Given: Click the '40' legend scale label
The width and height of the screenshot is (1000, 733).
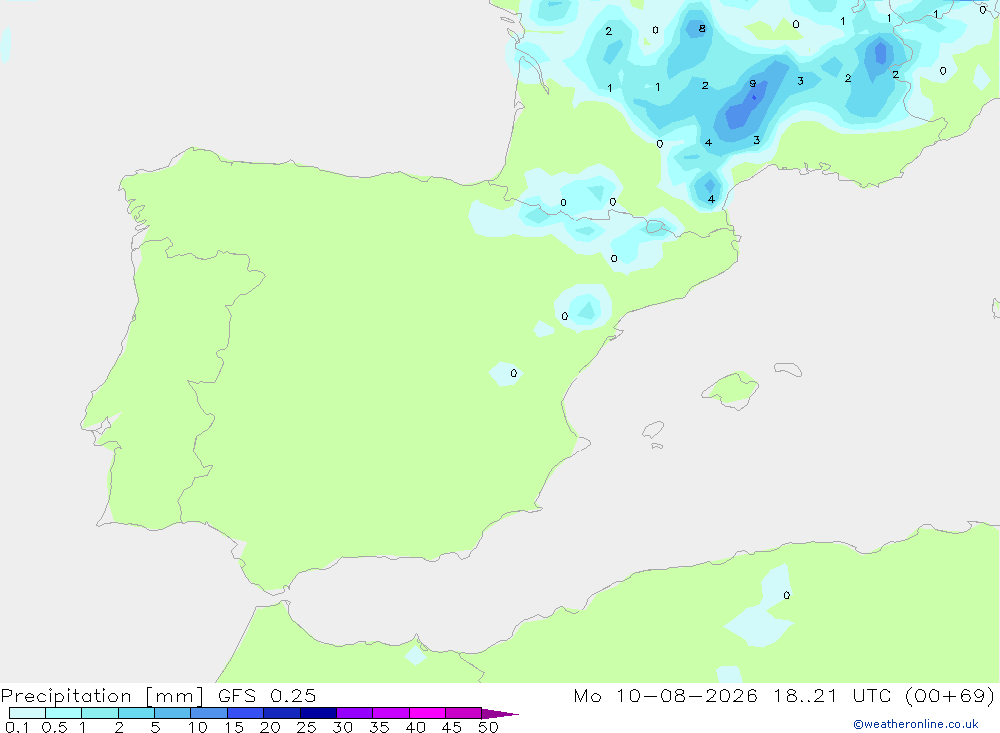Looking at the screenshot, I should pos(416,727).
